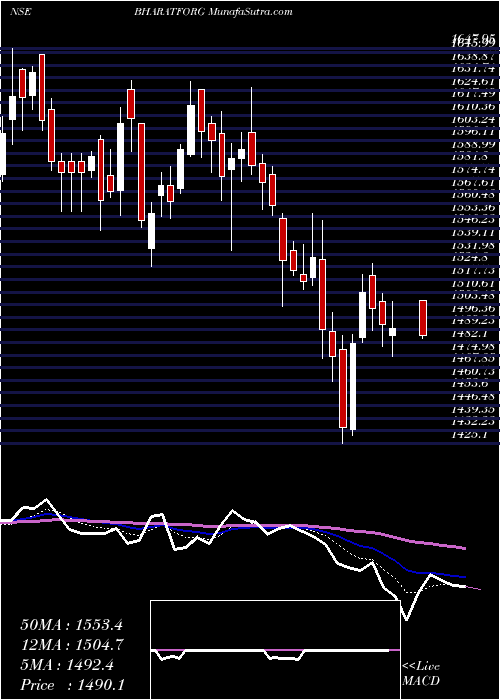The height and width of the screenshot is (700, 500).
Task: Click the NSE exchange label
Action: pyautogui.click(x=20, y=12)
